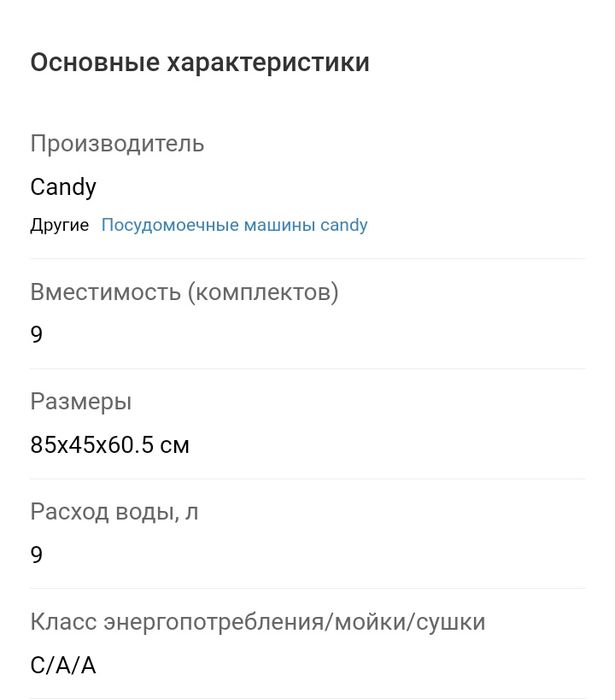Click the Candy manufacturer value
615x700 pixels.
tap(63, 186)
